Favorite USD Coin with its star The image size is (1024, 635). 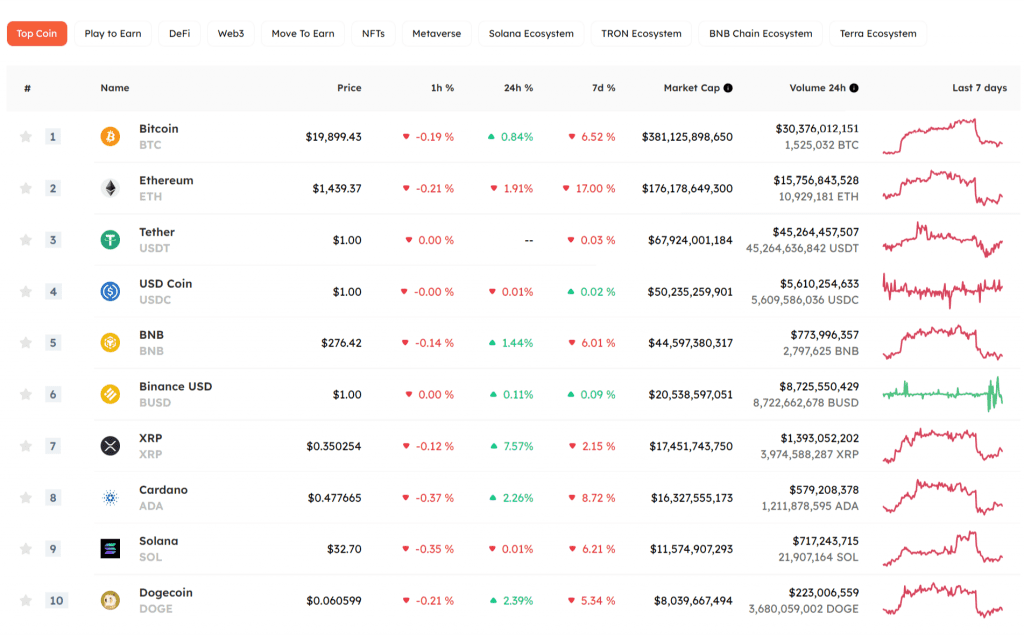[25, 291]
